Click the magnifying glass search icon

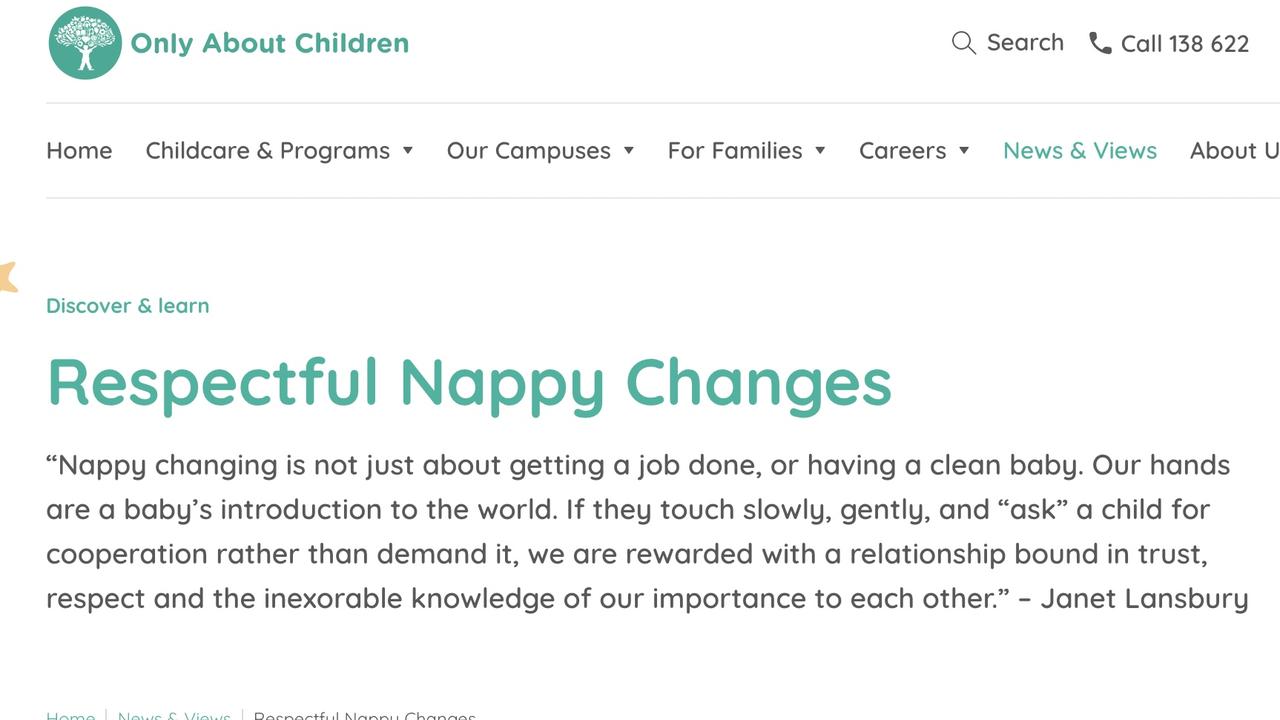tap(963, 43)
